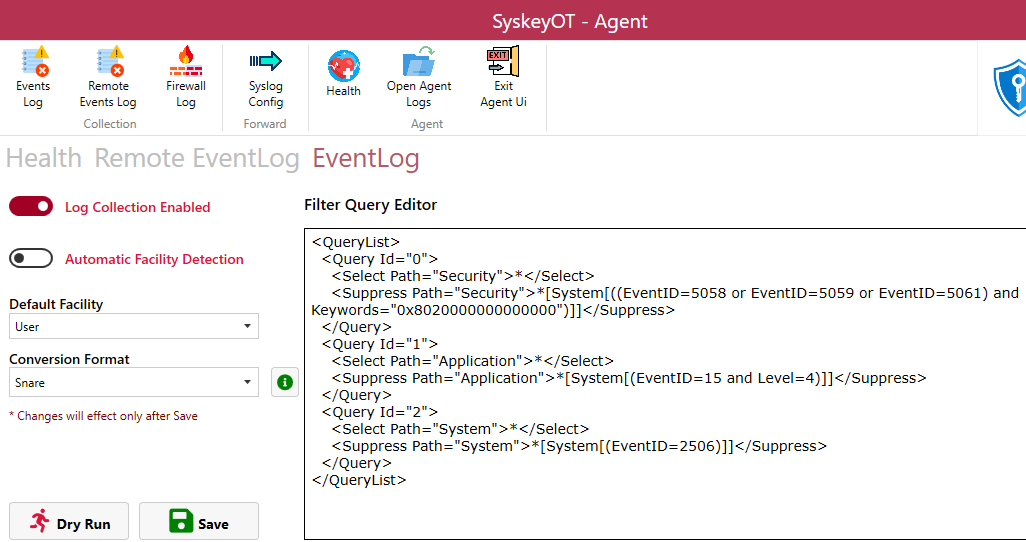Click the Log Collection Enabled label text

coord(138,208)
